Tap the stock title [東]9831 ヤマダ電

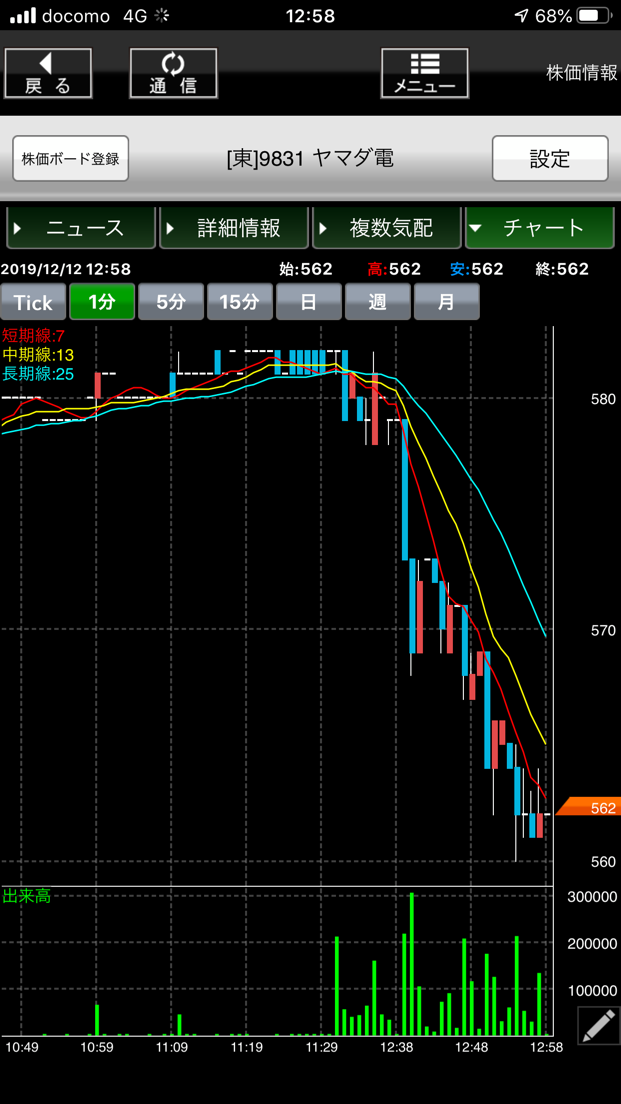coord(310,159)
